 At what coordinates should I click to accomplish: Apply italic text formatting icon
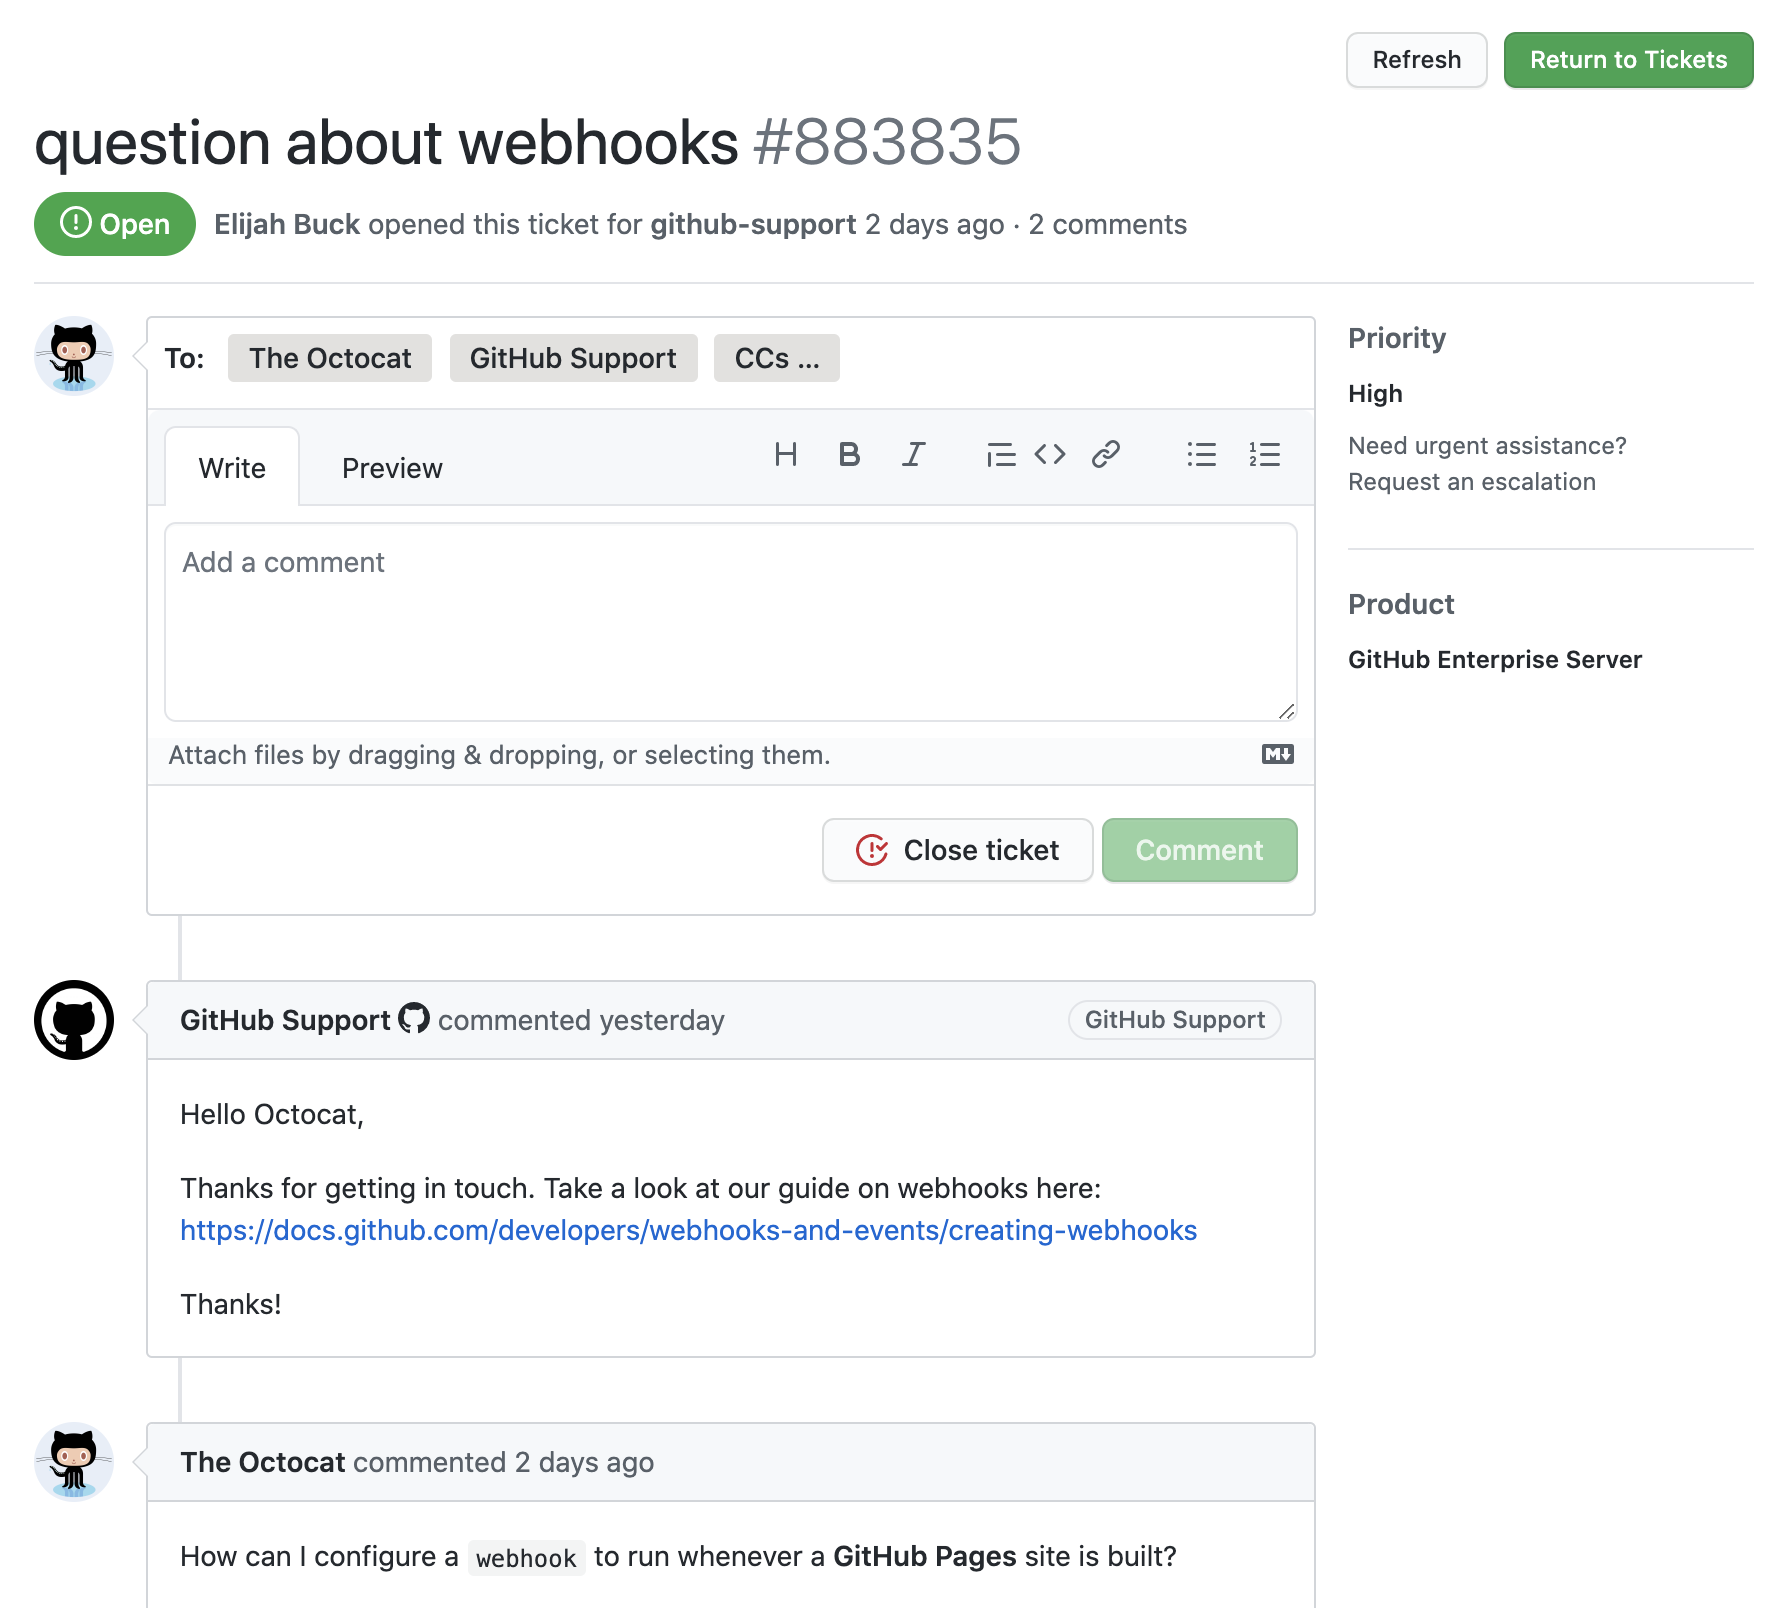pos(913,455)
